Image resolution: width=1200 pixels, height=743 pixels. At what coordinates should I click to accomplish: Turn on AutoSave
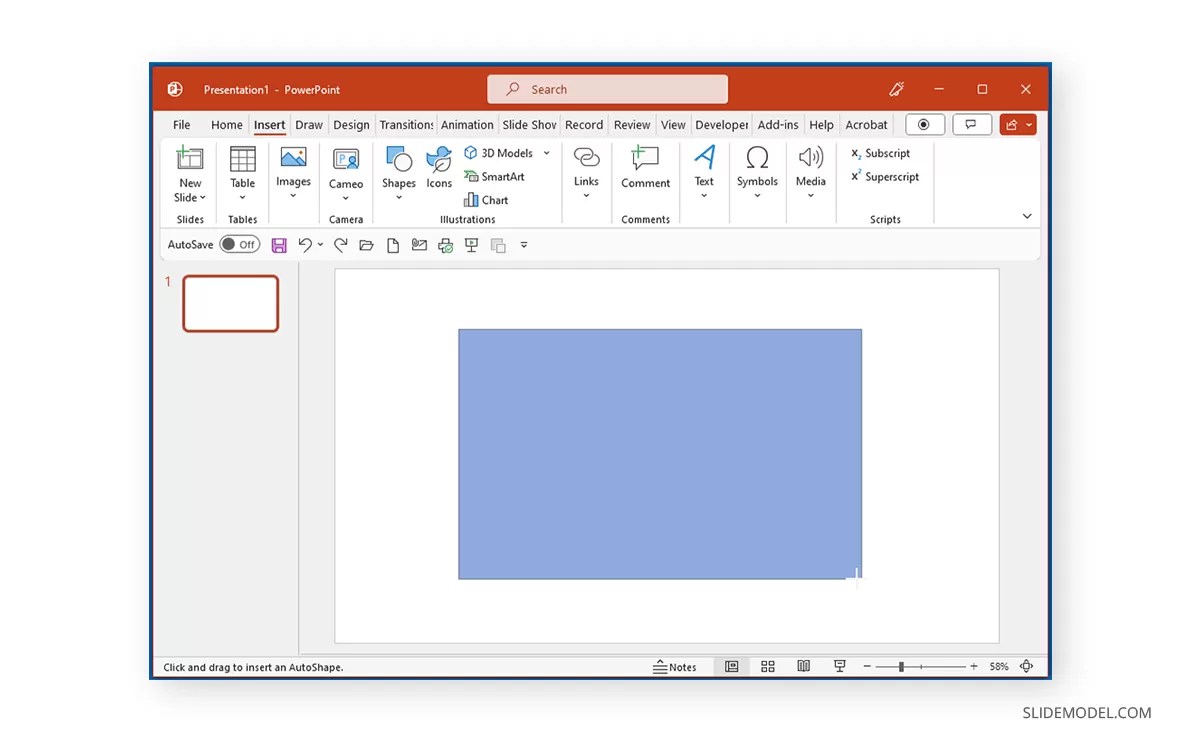click(239, 244)
